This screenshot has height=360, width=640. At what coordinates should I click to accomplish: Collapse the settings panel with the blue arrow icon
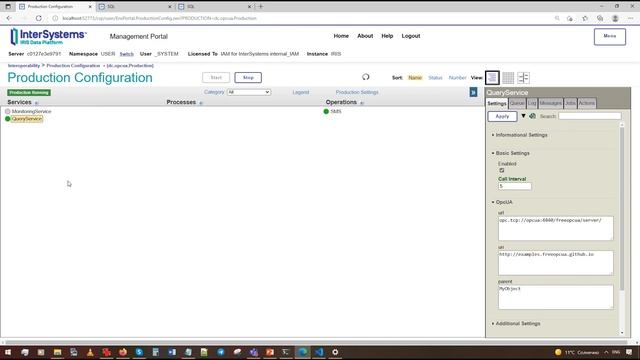click(x=473, y=92)
